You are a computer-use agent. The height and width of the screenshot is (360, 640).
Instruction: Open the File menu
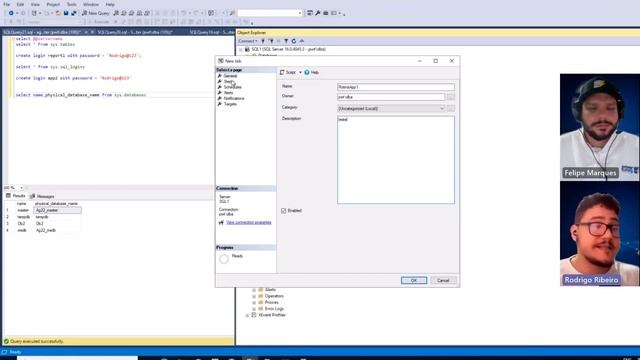click(x=7, y=4)
